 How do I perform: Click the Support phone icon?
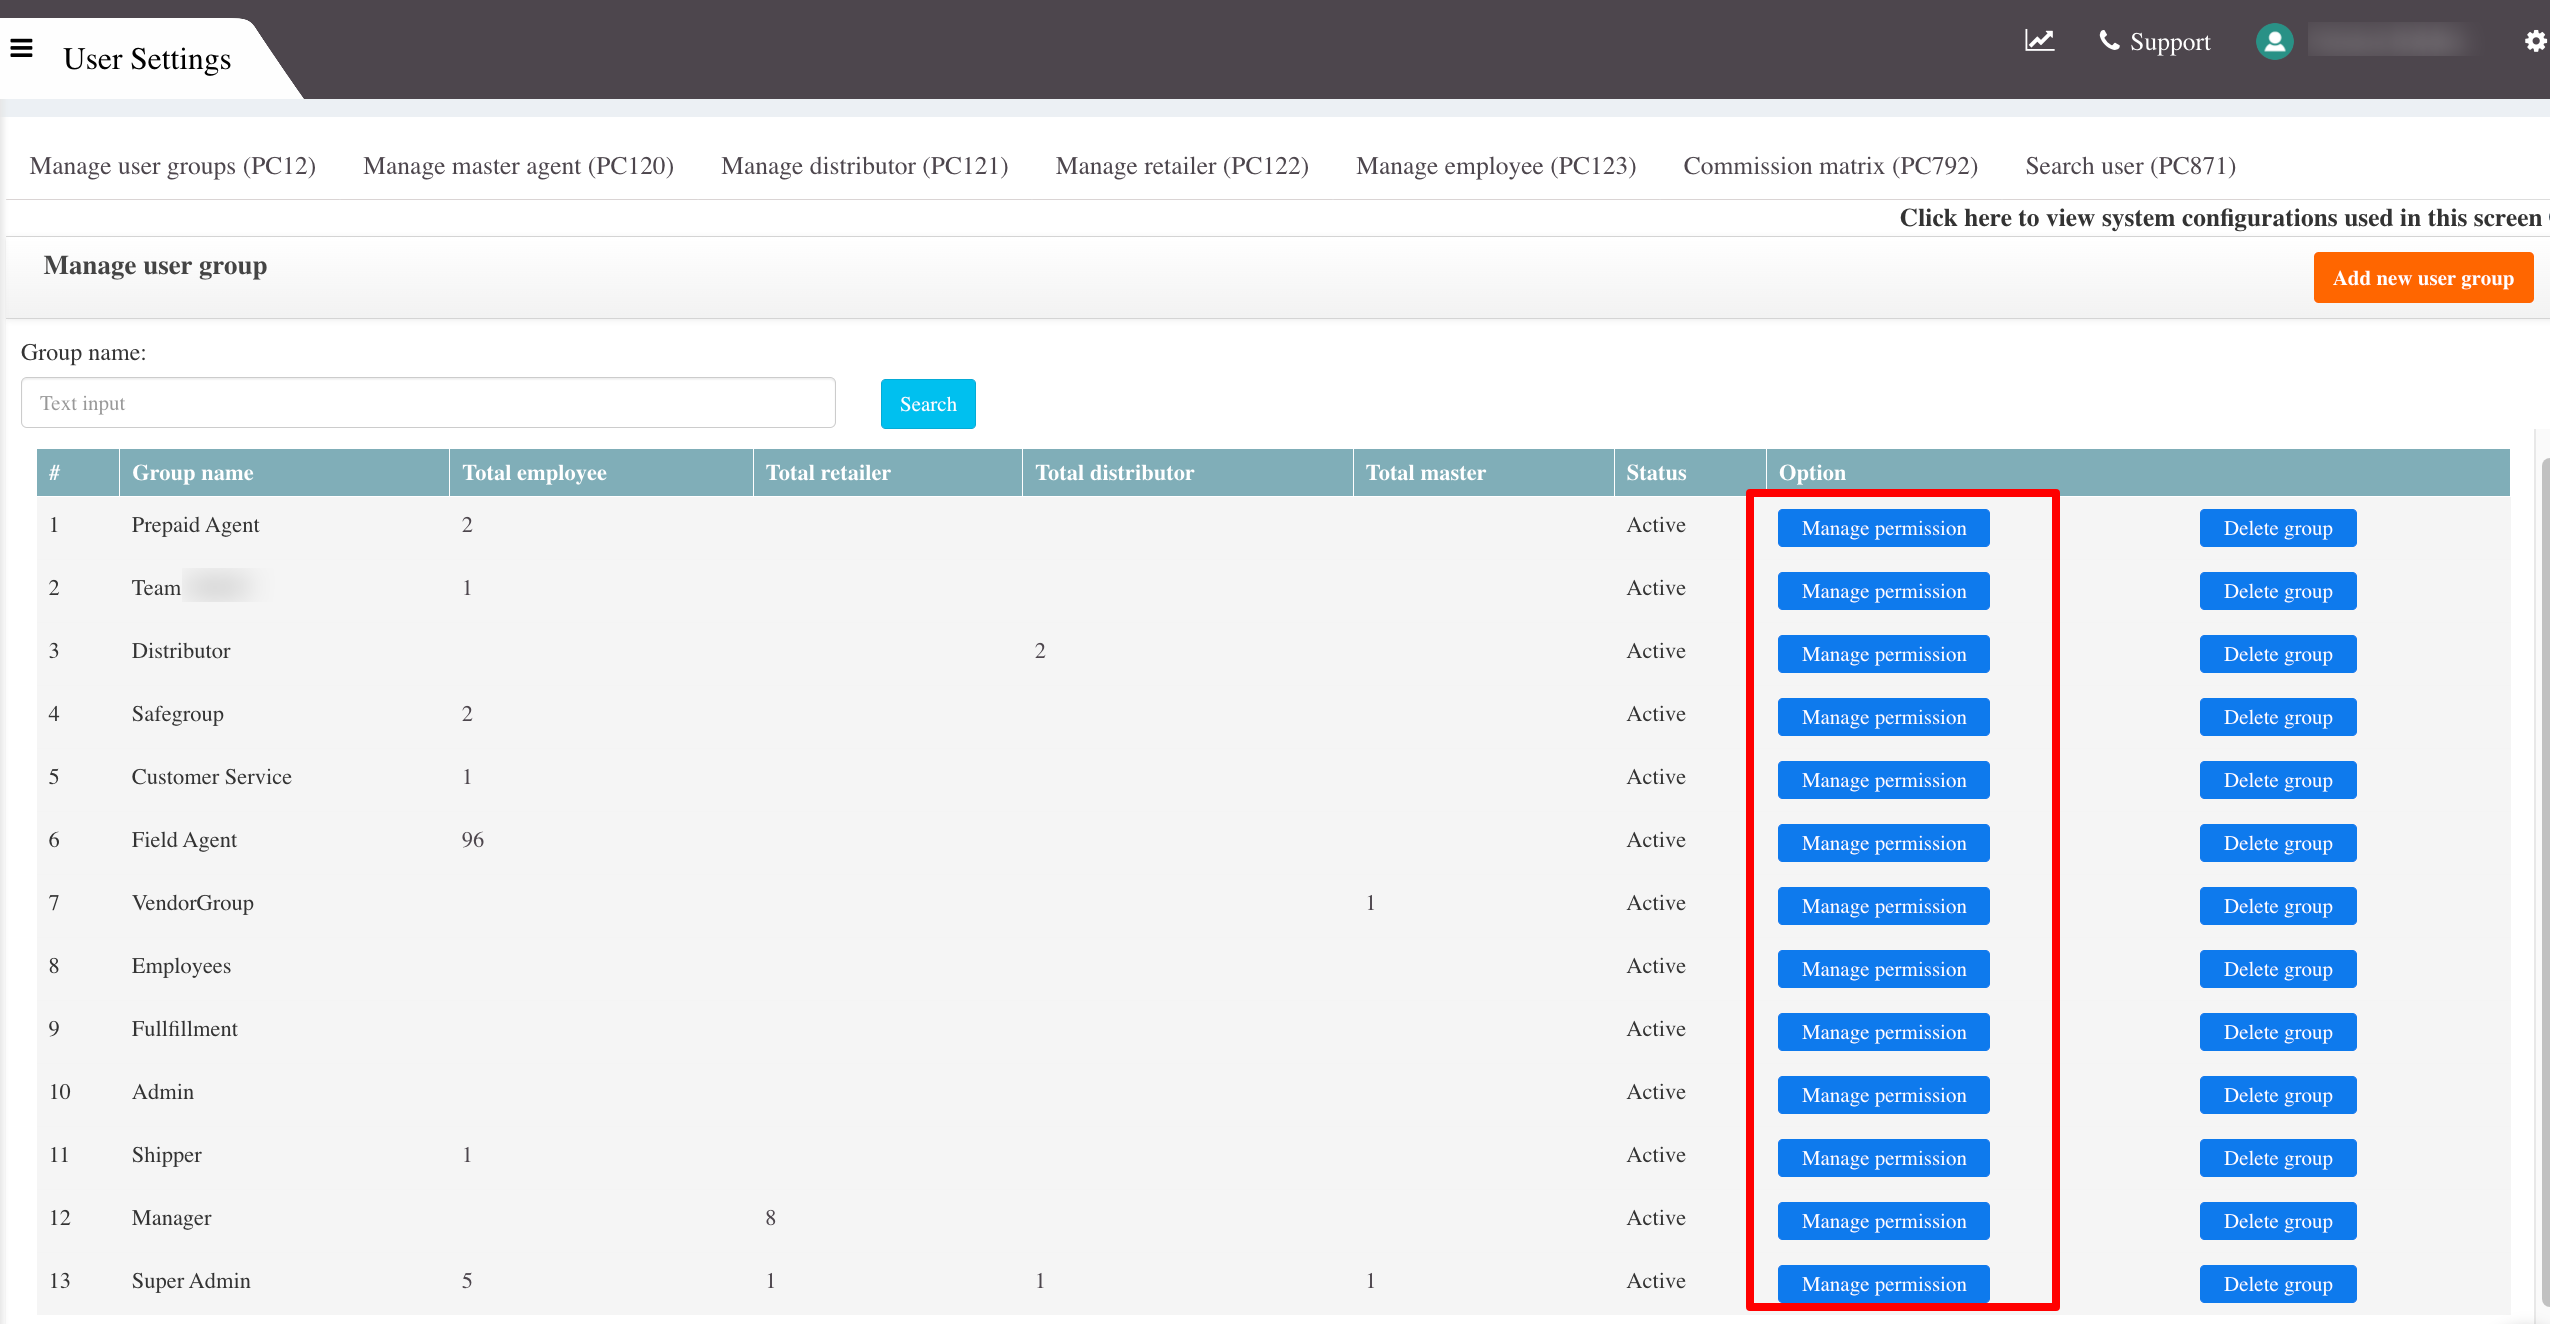pos(2108,41)
